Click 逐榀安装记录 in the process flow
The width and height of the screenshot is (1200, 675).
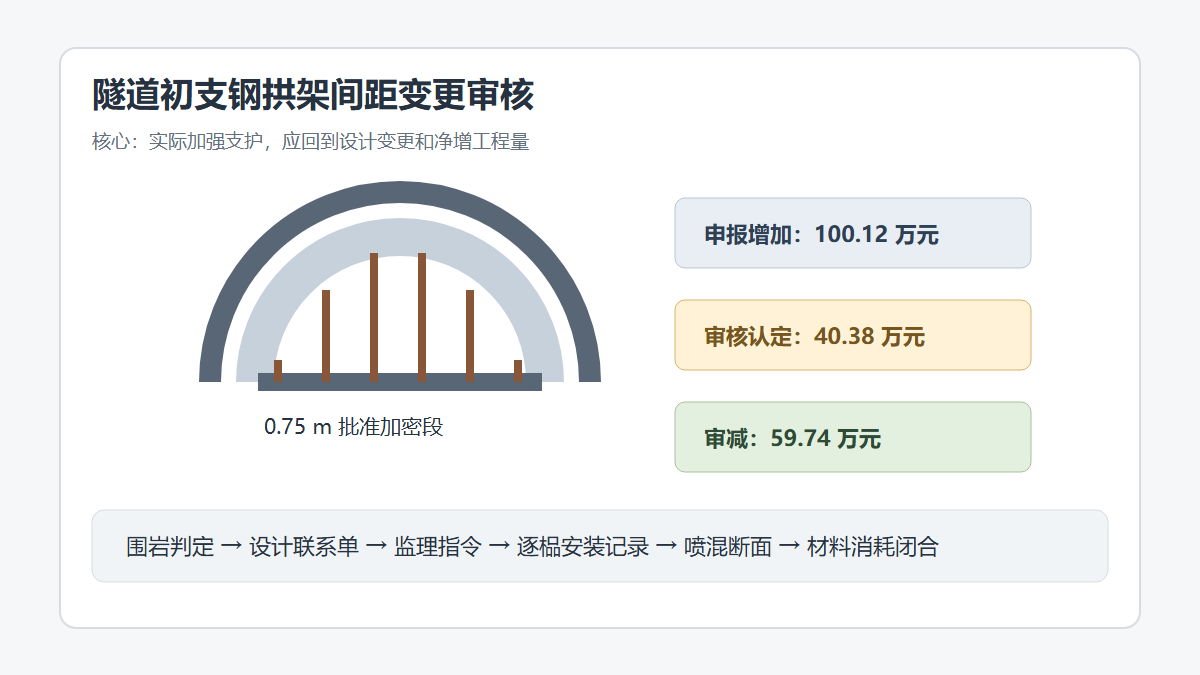(x=583, y=547)
